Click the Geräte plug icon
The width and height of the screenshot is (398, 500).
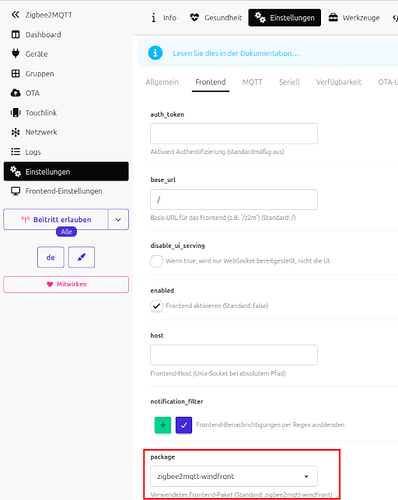(x=15, y=54)
